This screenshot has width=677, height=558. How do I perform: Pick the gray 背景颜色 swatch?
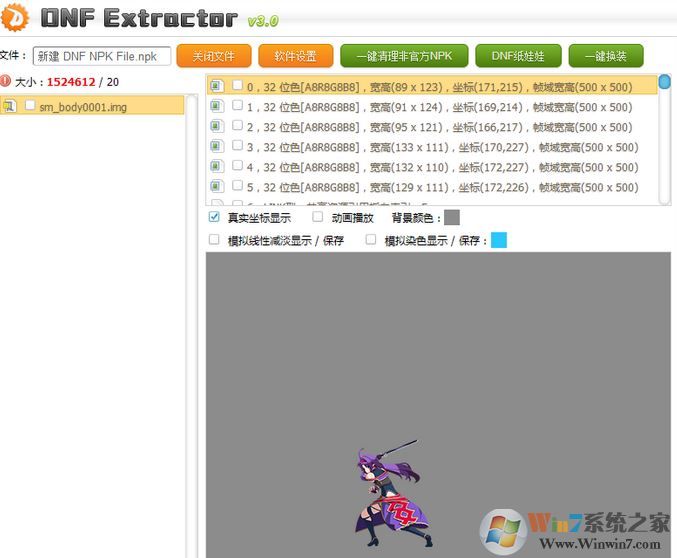[452, 217]
